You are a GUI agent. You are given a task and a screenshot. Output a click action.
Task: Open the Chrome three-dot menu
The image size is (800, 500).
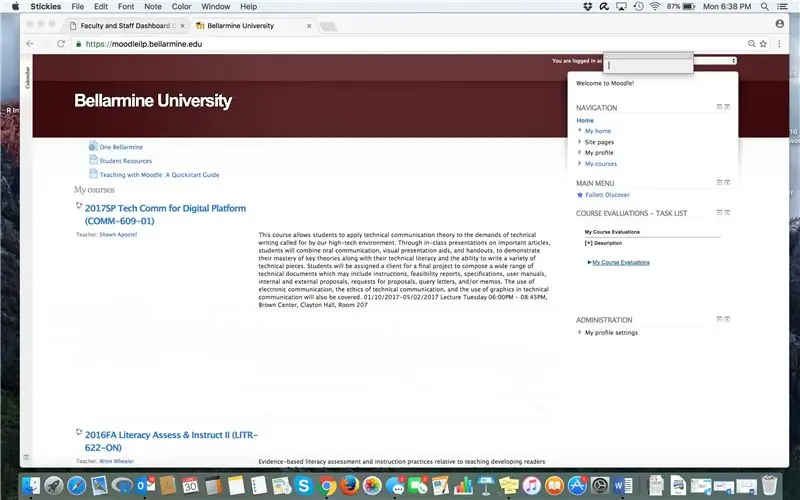coord(779,44)
